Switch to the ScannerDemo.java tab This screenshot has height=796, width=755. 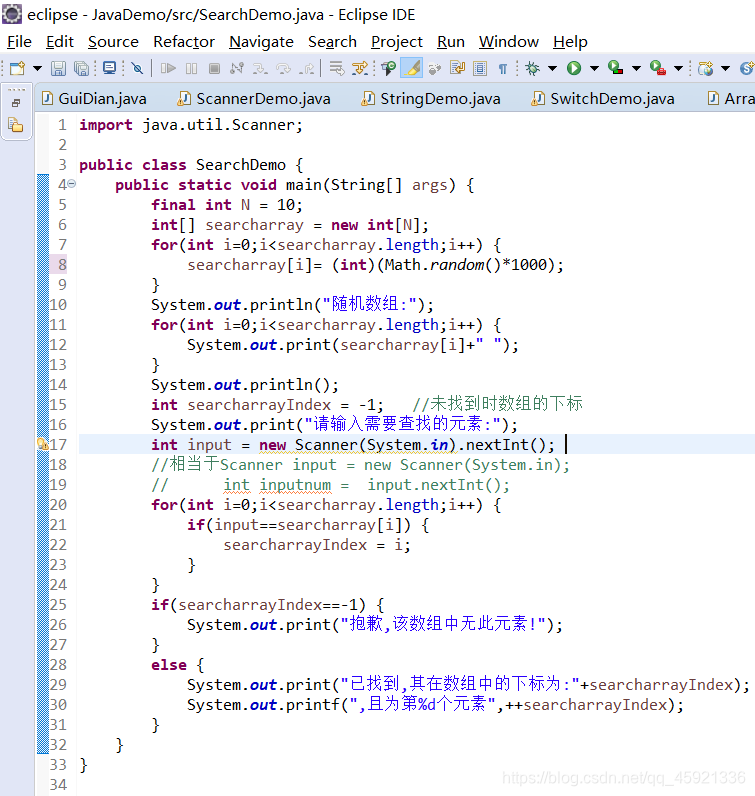pos(254,98)
